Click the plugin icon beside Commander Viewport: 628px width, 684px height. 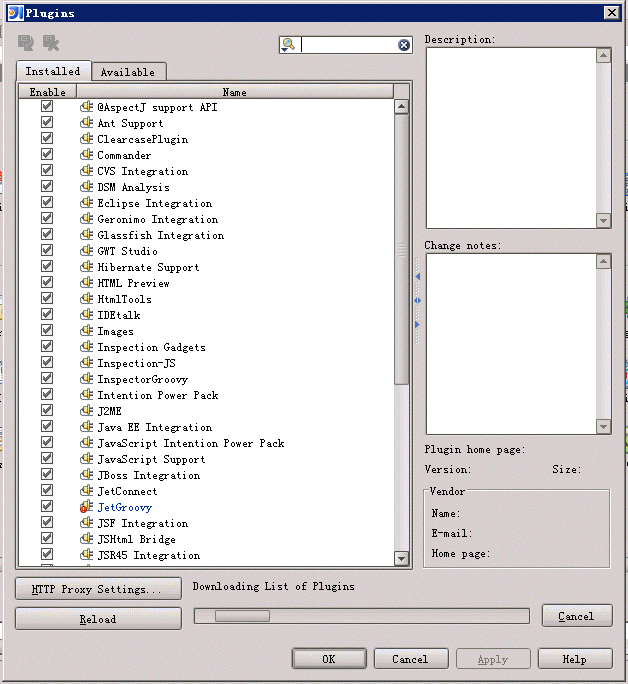pyautogui.click(x=86, y=155)
